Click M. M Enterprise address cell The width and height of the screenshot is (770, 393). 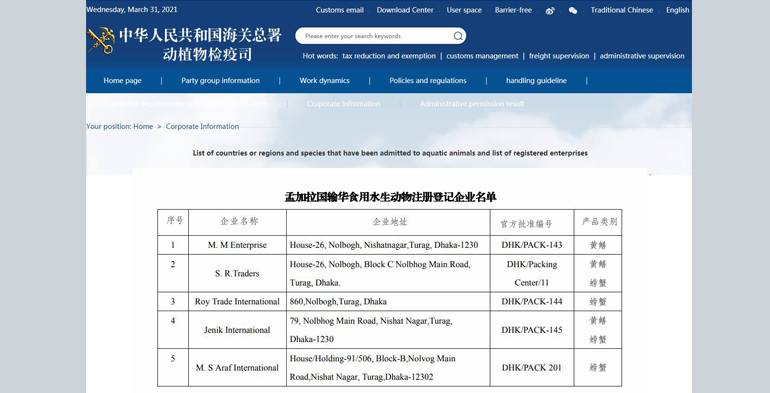388,245
